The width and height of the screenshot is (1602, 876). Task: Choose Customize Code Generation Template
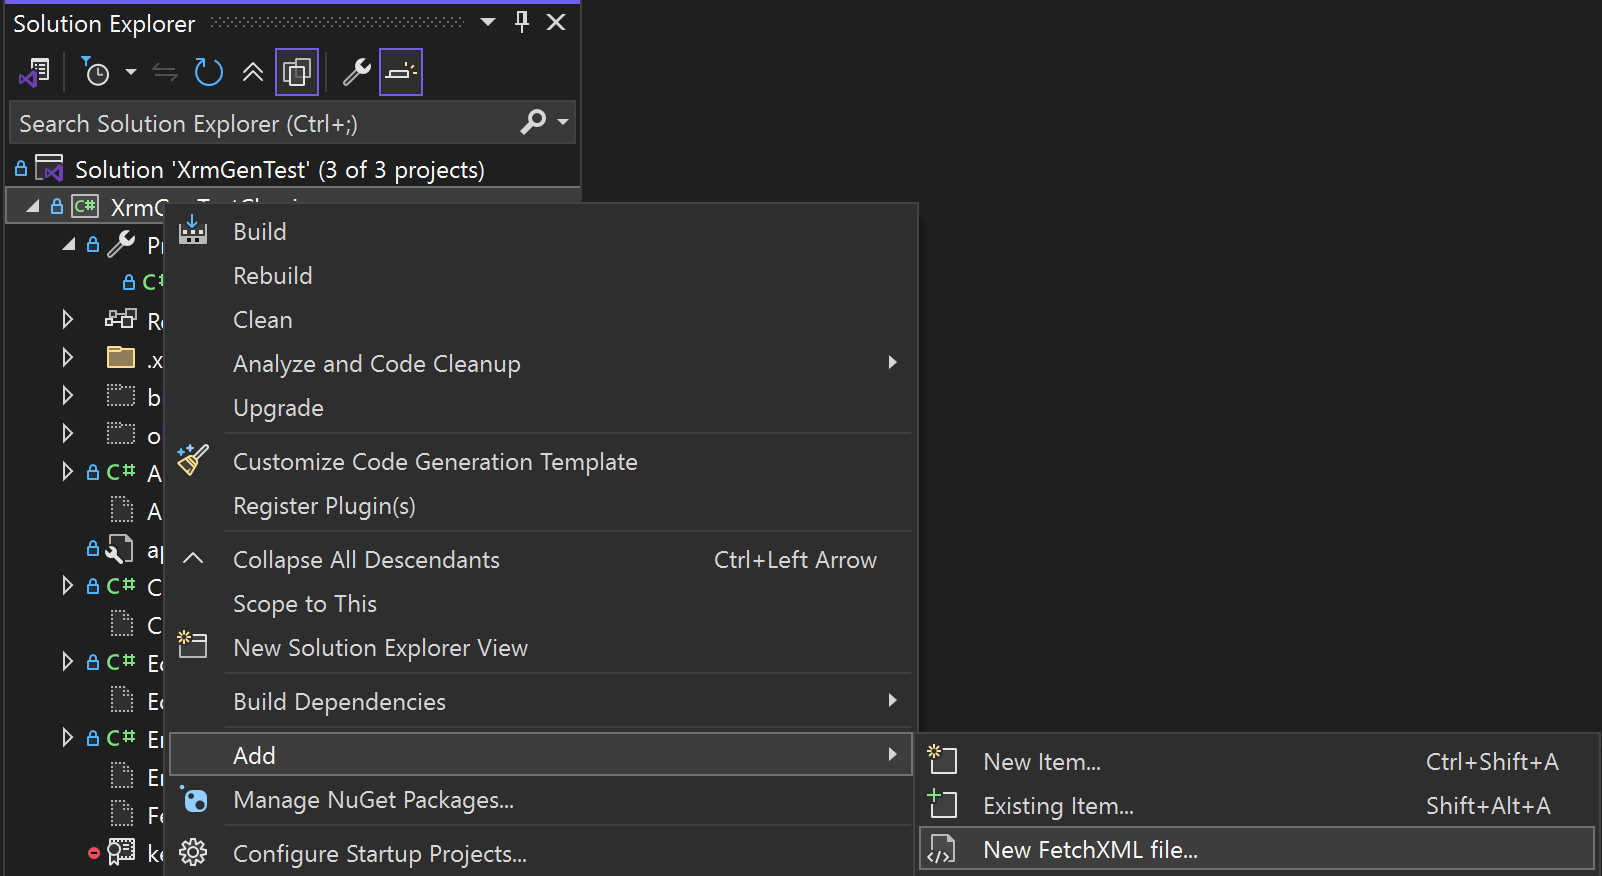click(435, 462)
